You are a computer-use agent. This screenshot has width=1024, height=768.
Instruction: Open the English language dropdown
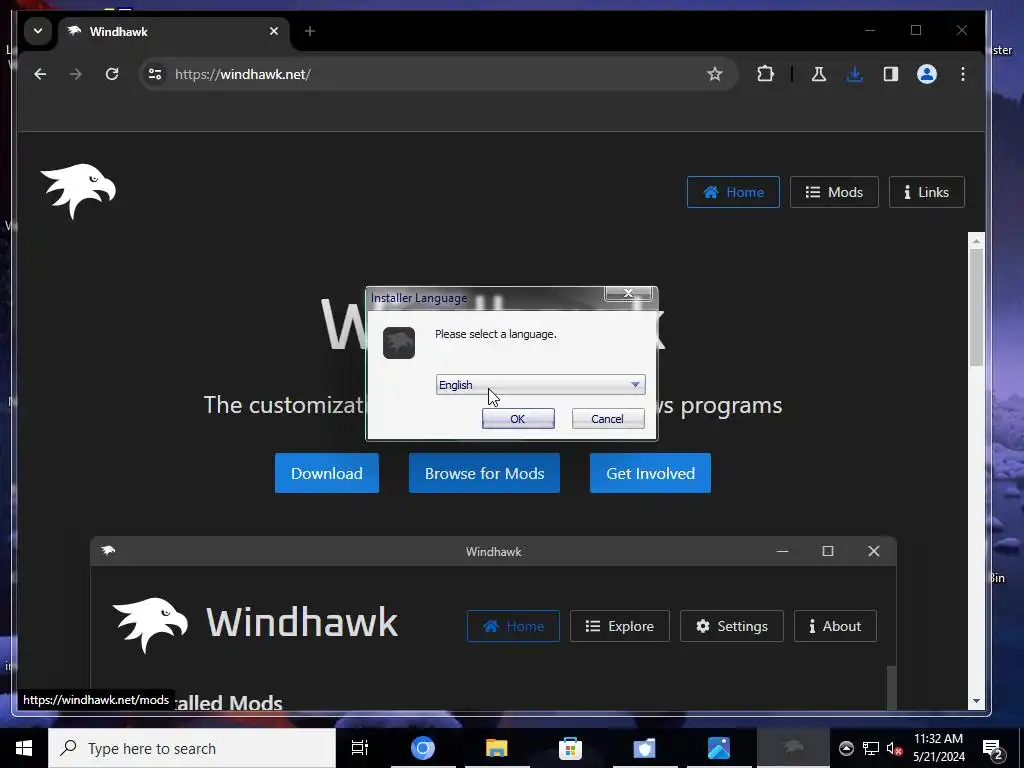540,385
